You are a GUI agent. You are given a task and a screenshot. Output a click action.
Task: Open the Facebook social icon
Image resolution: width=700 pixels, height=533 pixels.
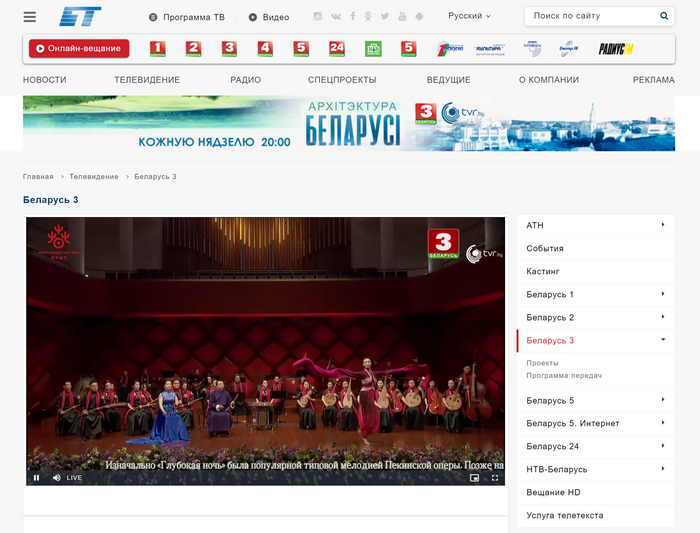click(353, 17)
